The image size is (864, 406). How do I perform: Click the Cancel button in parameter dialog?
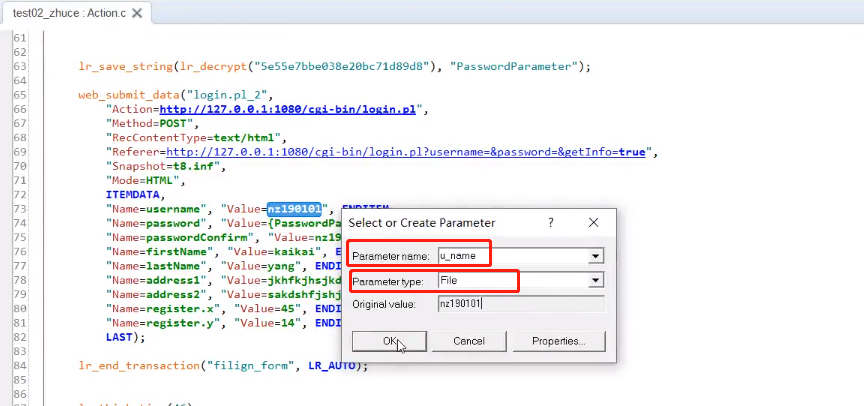(x=469, y=341)
